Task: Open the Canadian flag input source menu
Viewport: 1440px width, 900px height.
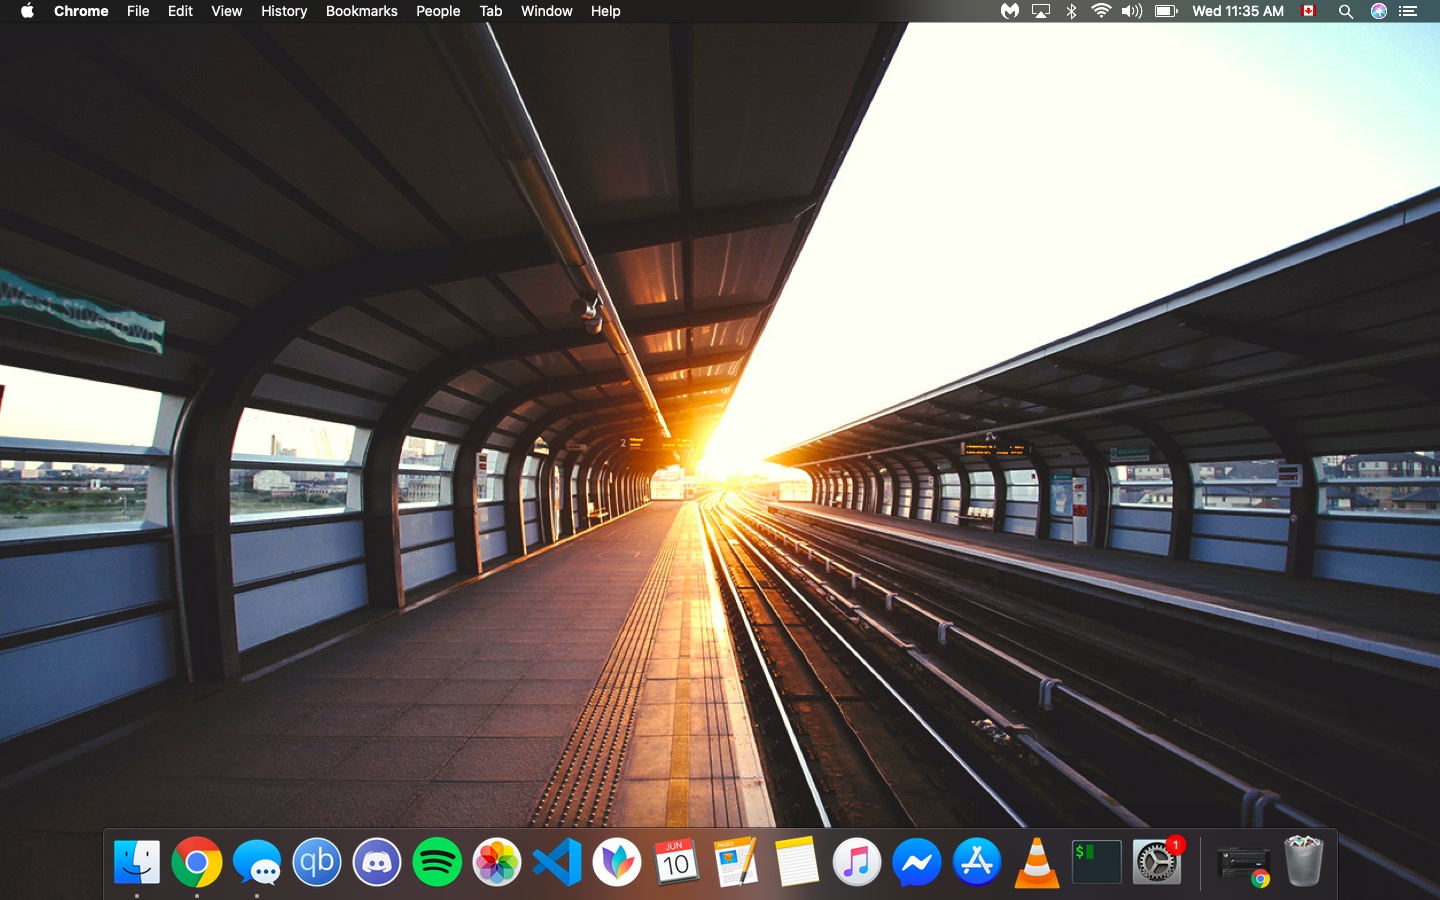Action: pyautogui.click(x=1308, y=11)
